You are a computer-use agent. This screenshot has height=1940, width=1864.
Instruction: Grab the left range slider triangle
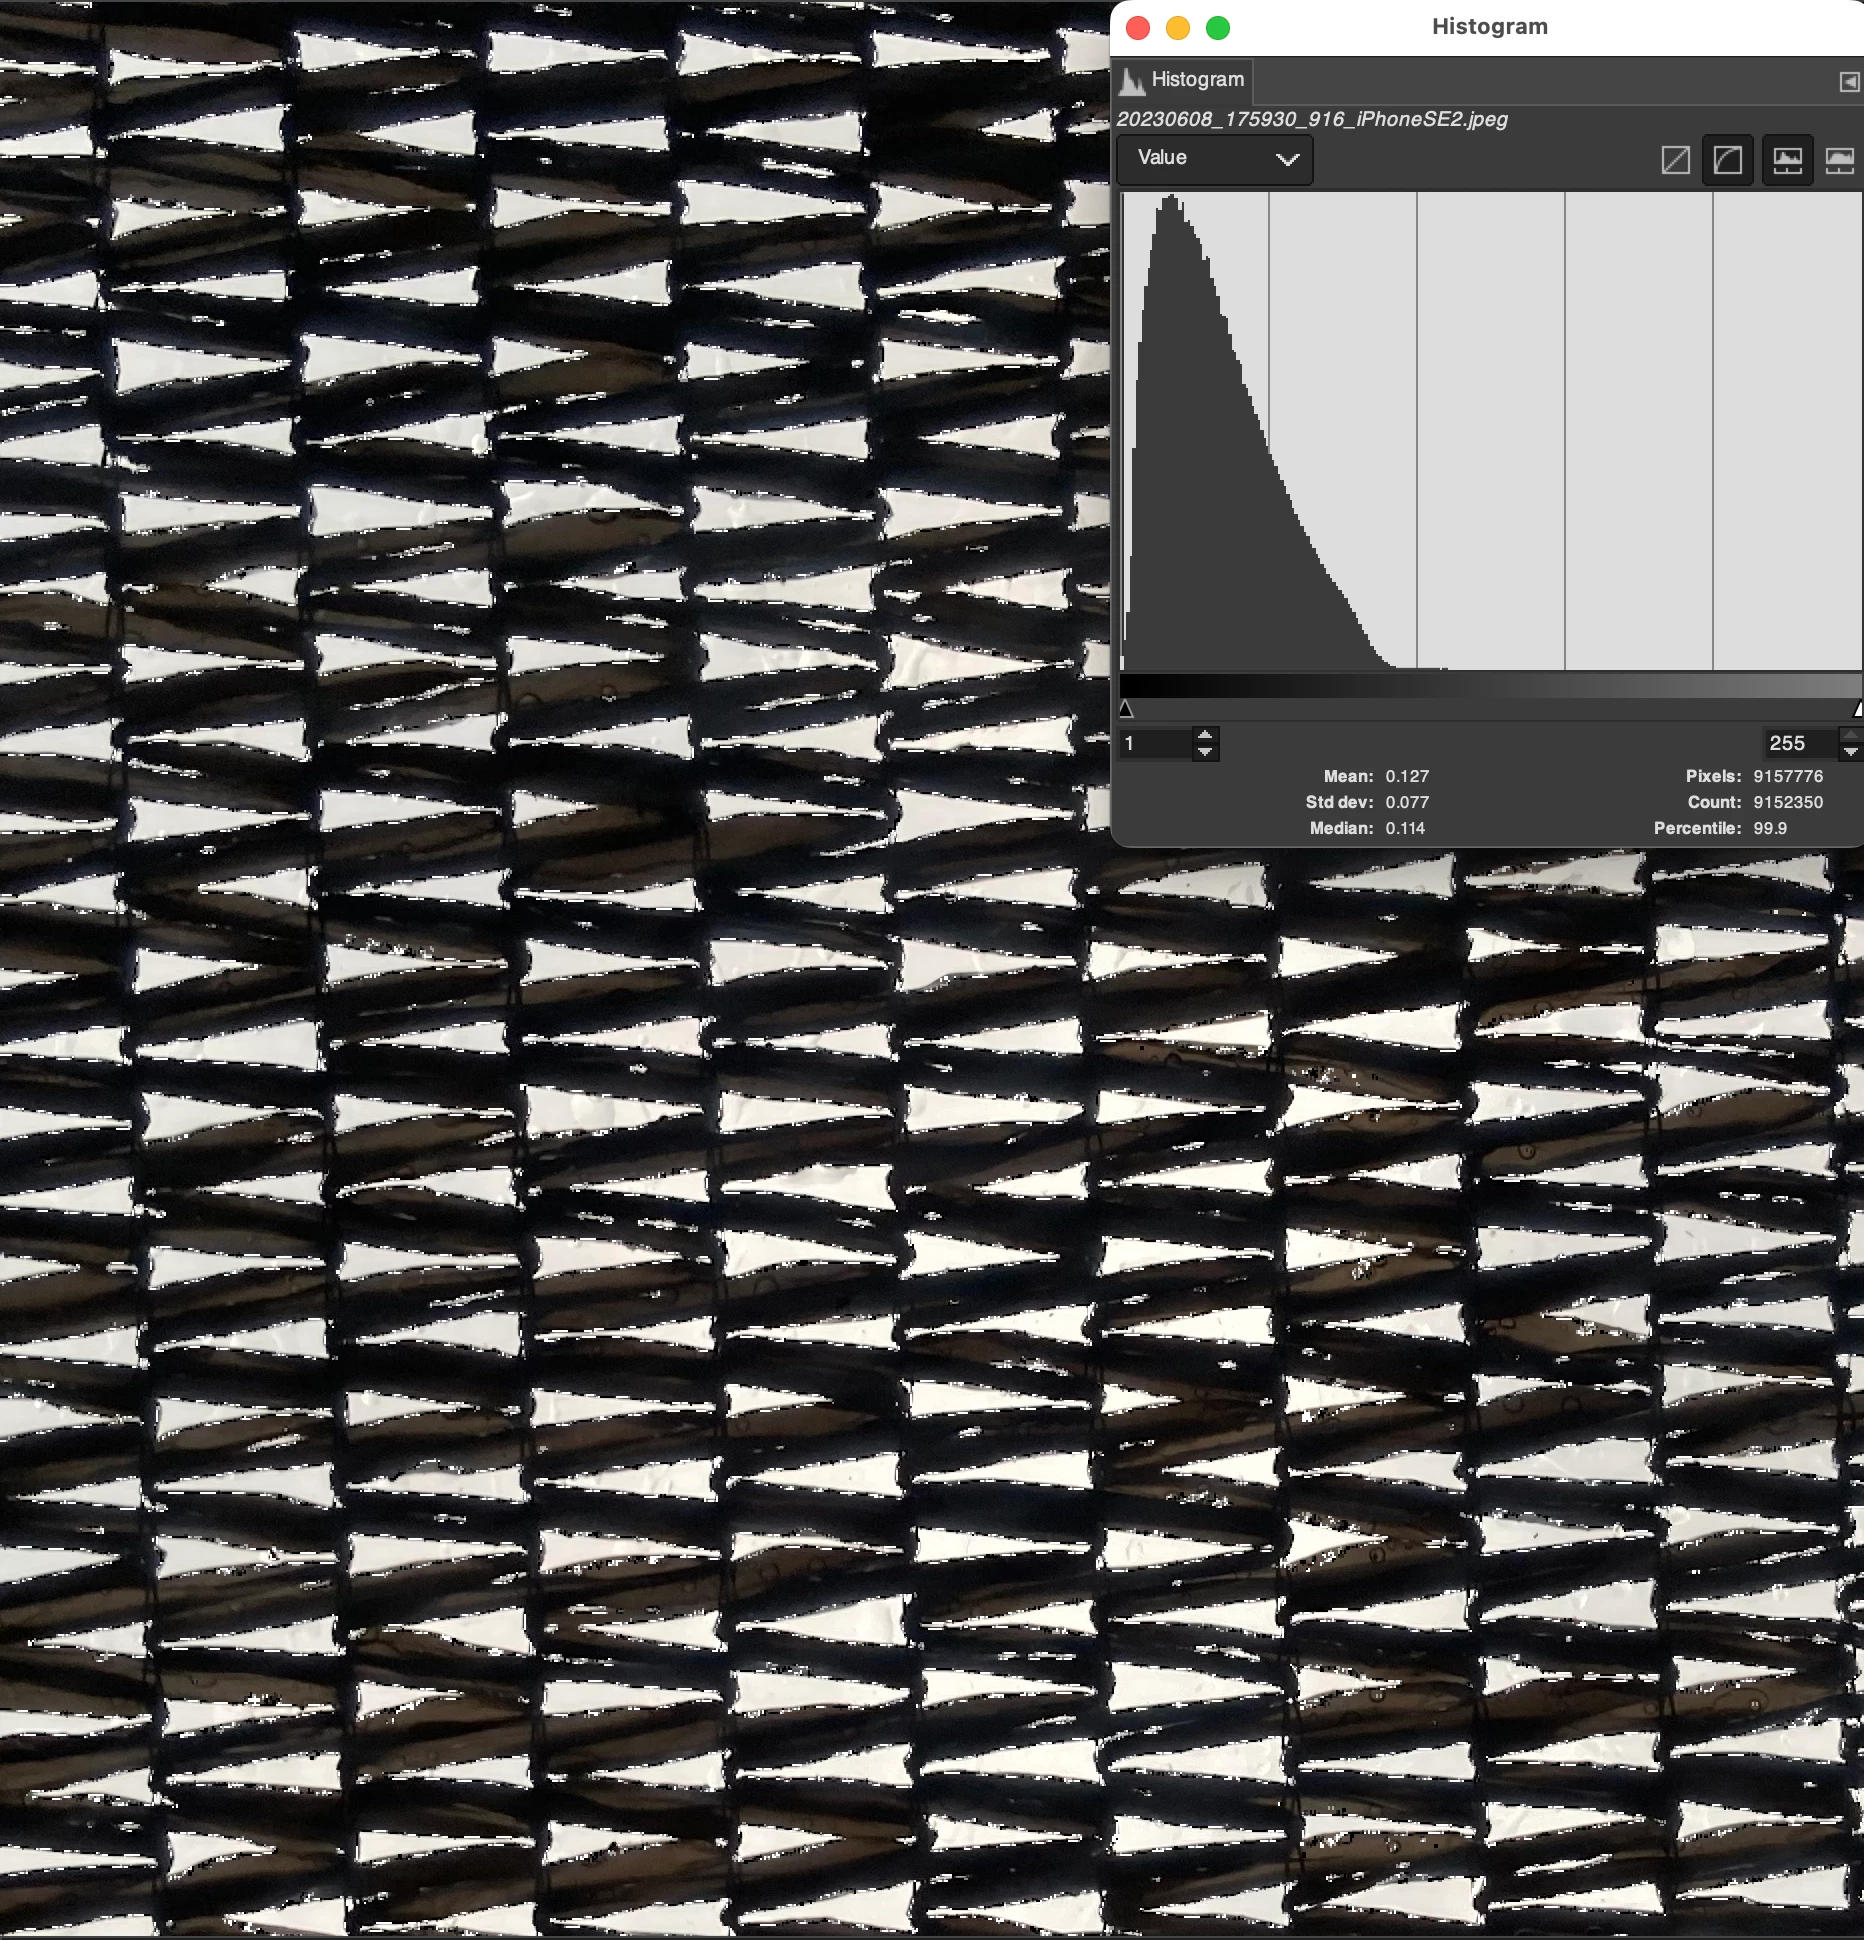click(x=1126, y=709)
